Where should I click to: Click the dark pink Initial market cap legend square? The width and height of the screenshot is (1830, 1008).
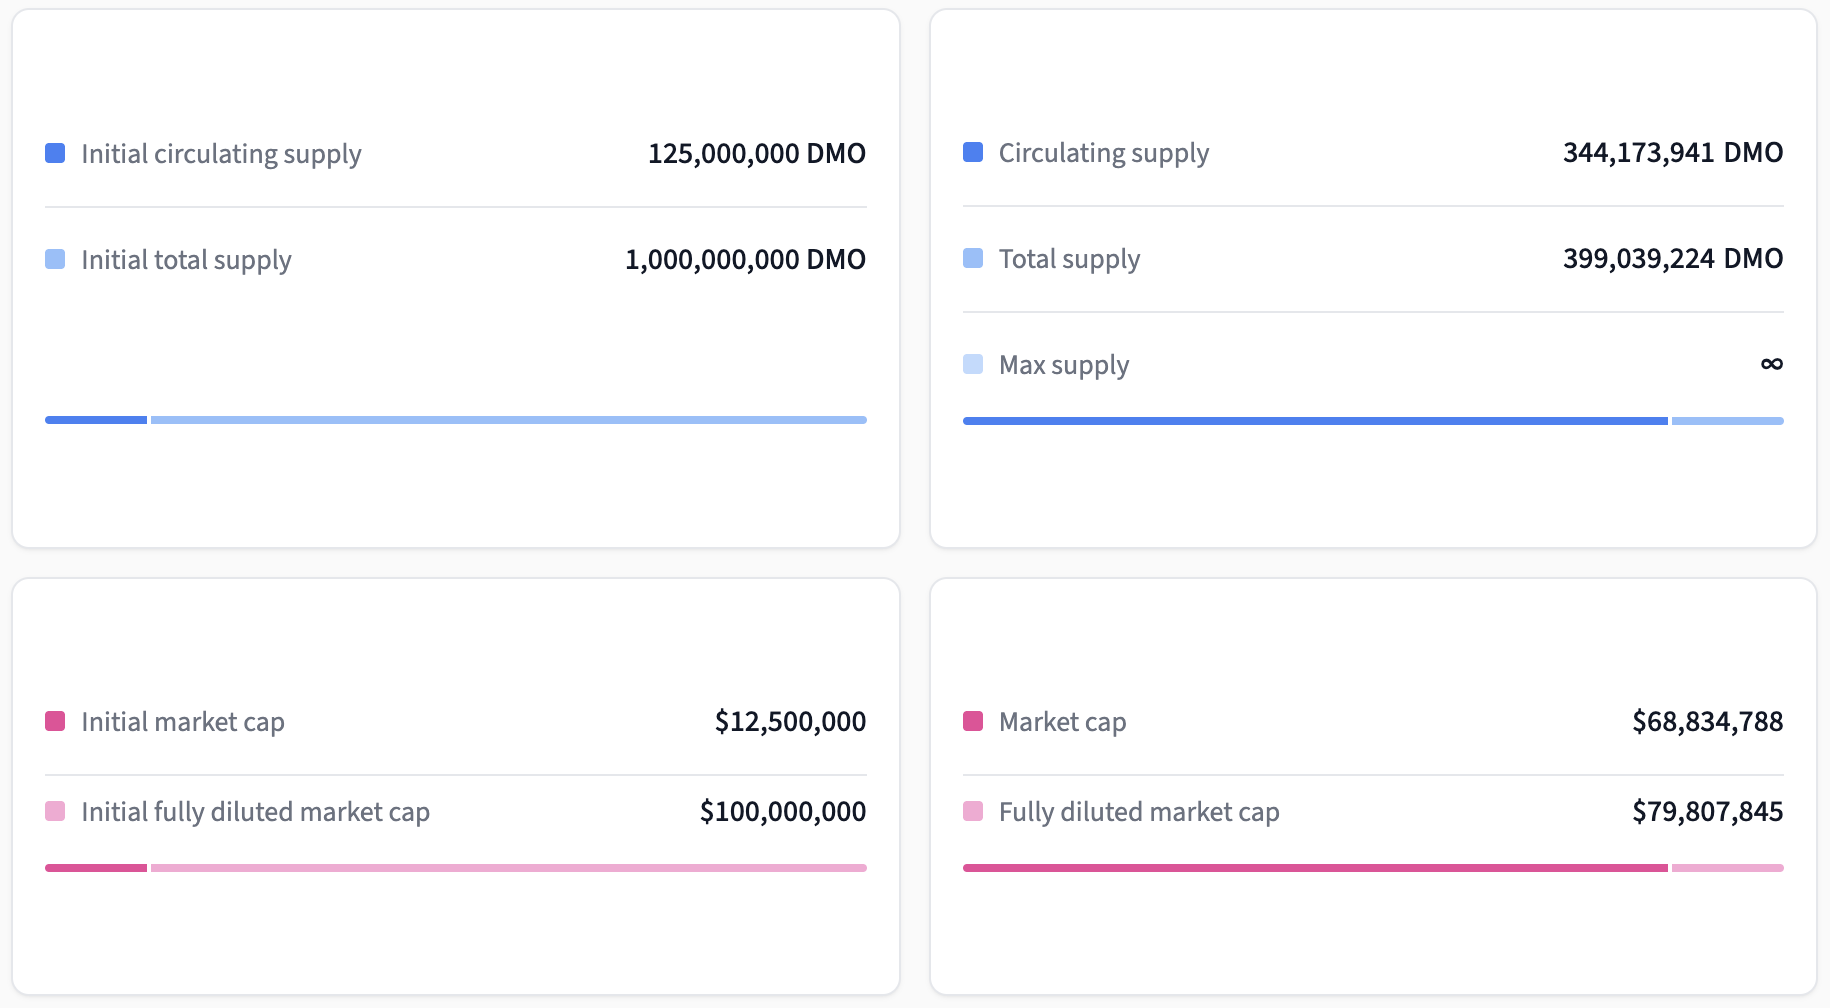55,721
